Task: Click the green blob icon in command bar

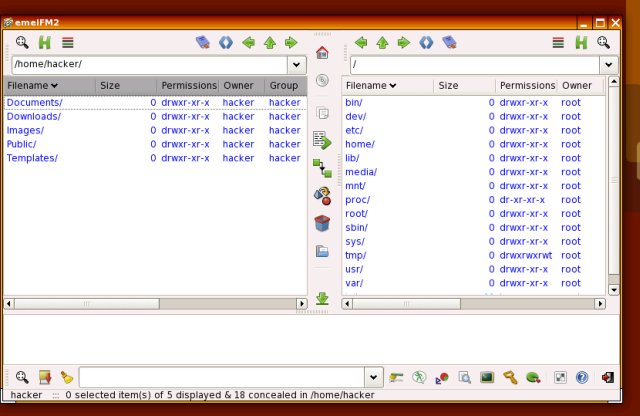Action: click(x=533, y=378)
